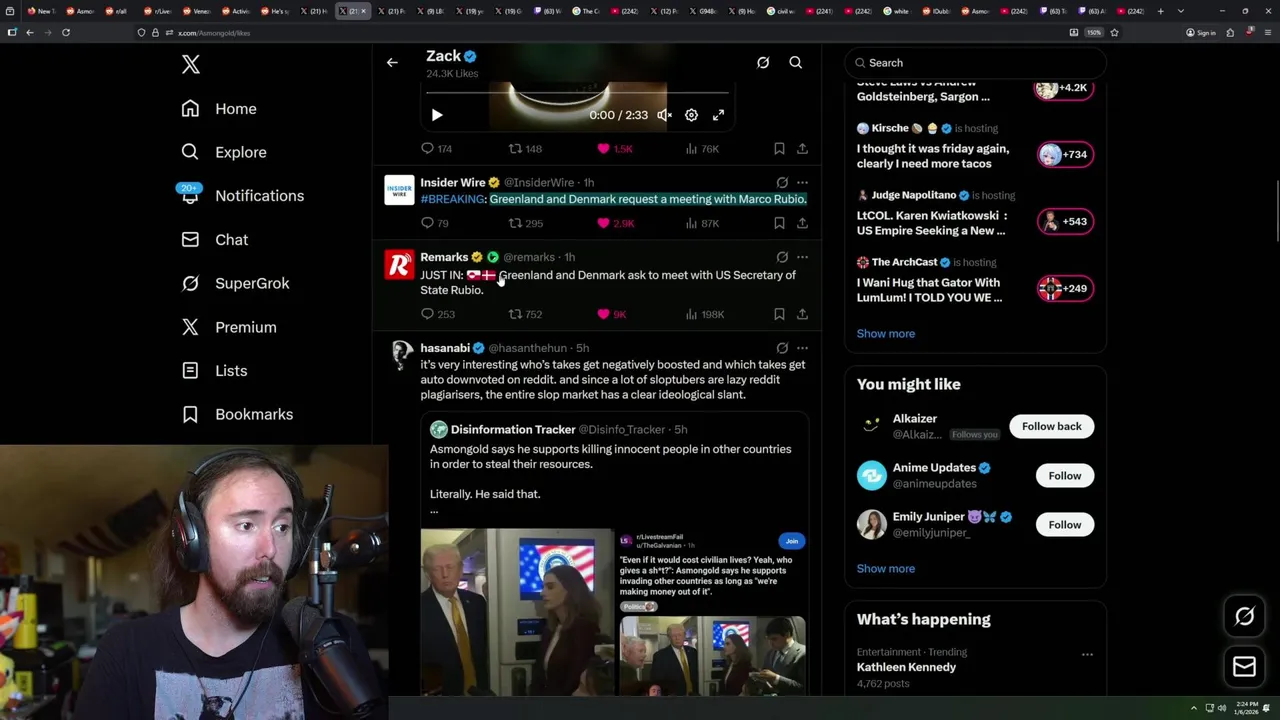Play the video in the top post
Screen dimensions: 1280x720
pos(437,115)
